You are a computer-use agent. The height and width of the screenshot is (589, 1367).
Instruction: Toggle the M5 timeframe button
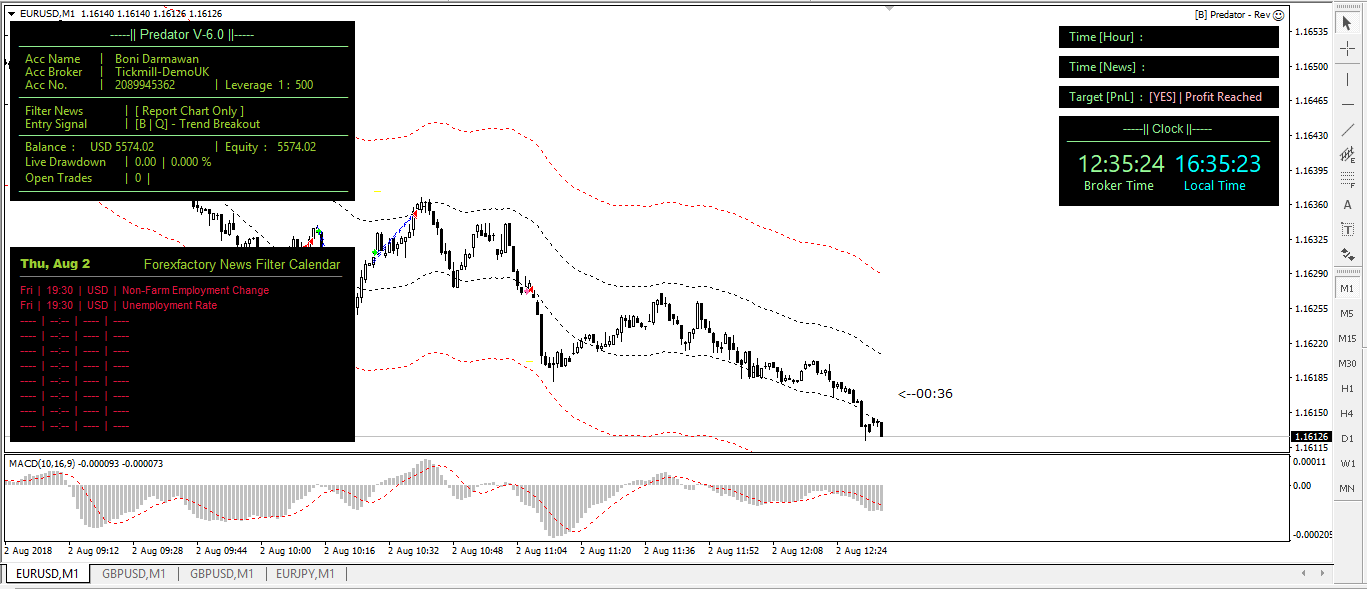[x=1347, y=313]
